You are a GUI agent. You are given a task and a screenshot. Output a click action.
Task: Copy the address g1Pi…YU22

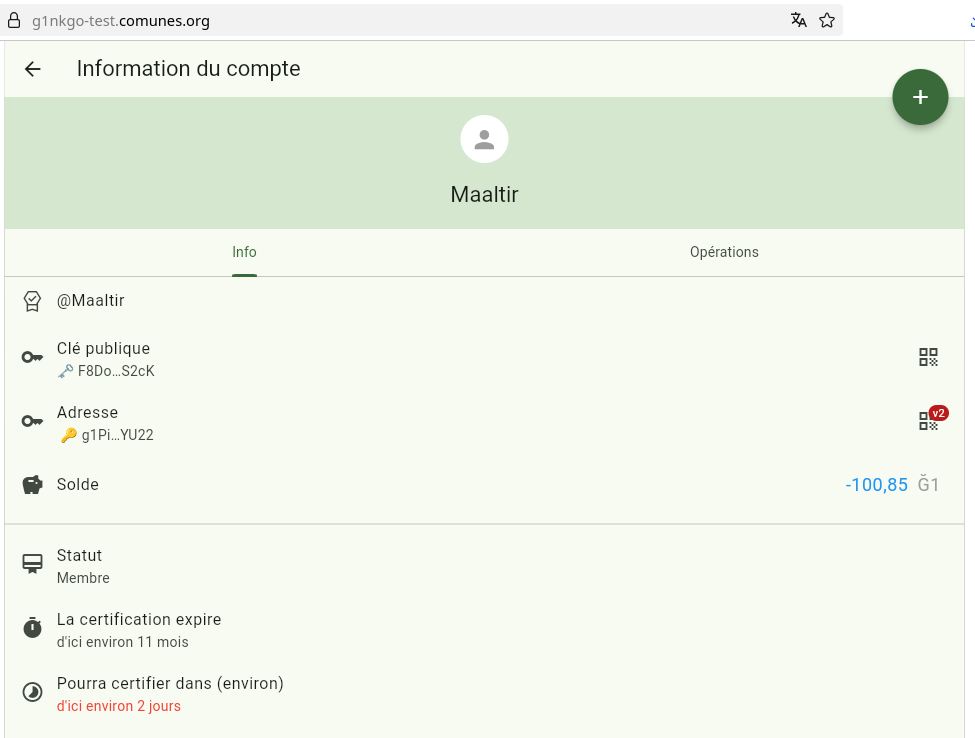[x=117, y=435]
